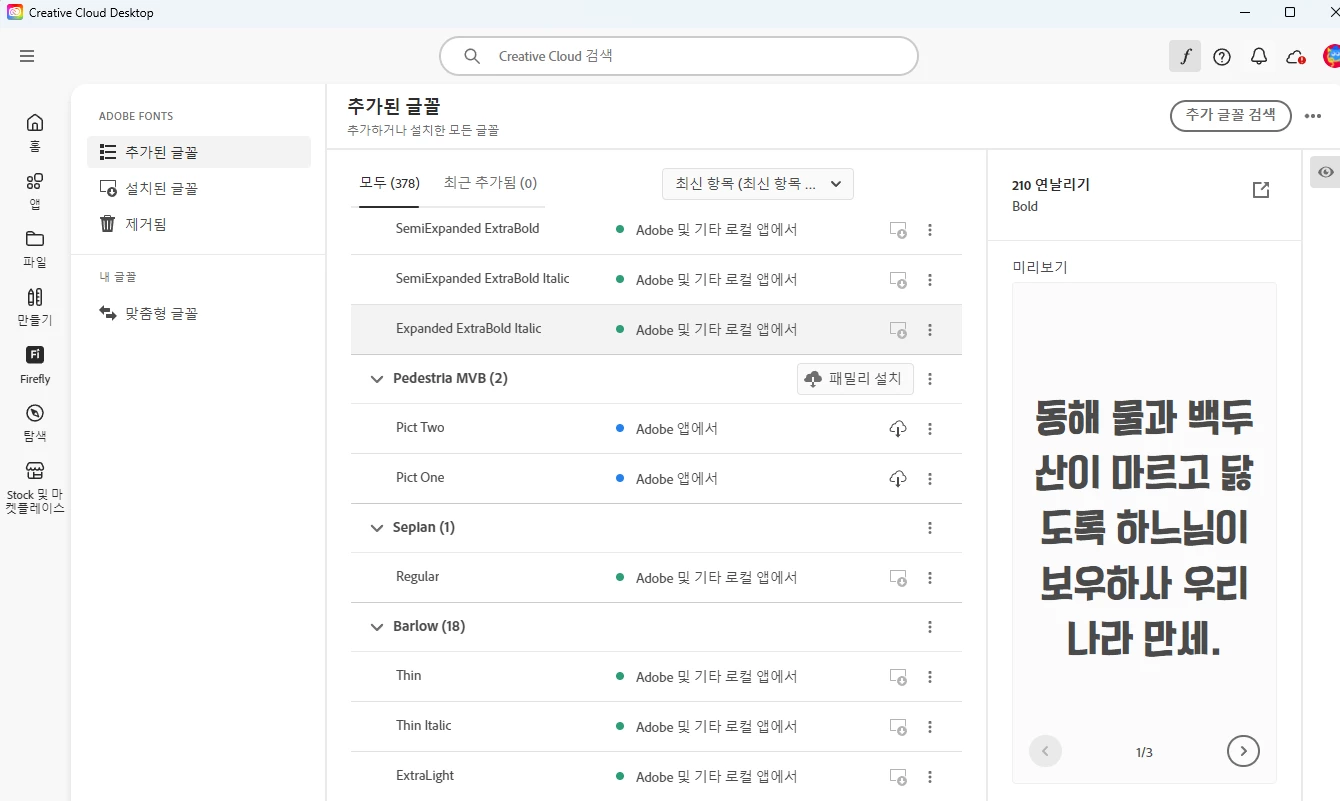Install icon for Barlow Thin Italic row
Viewport: 1340px width, 801px height.
(x=898, y=727)
